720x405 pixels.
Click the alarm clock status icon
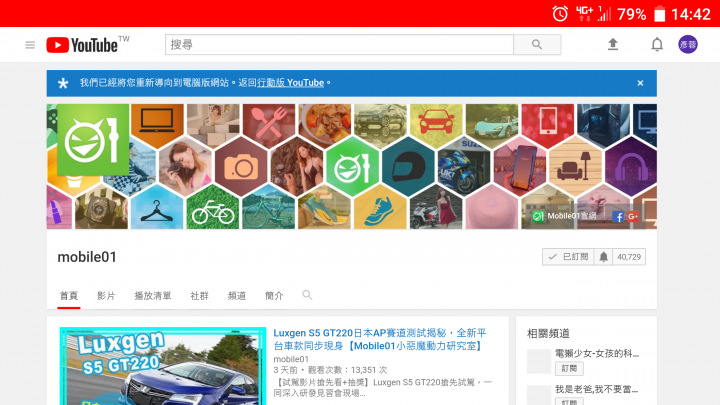tap(560, 13)
